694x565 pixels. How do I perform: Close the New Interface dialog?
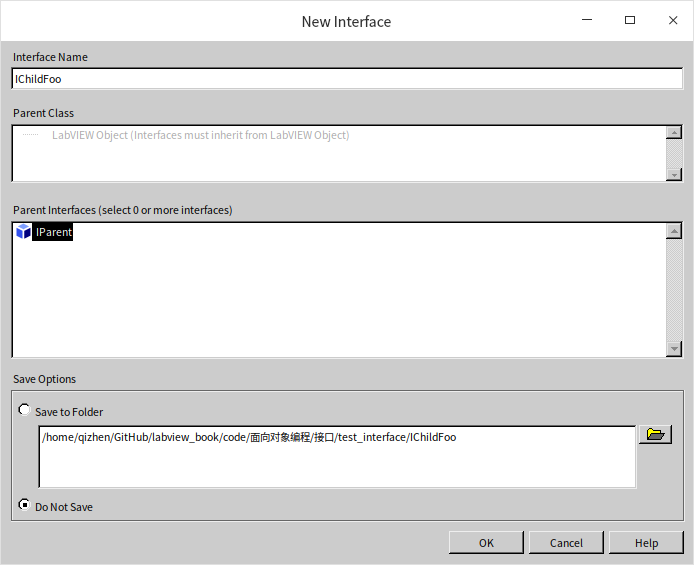(x=669, y=20)
